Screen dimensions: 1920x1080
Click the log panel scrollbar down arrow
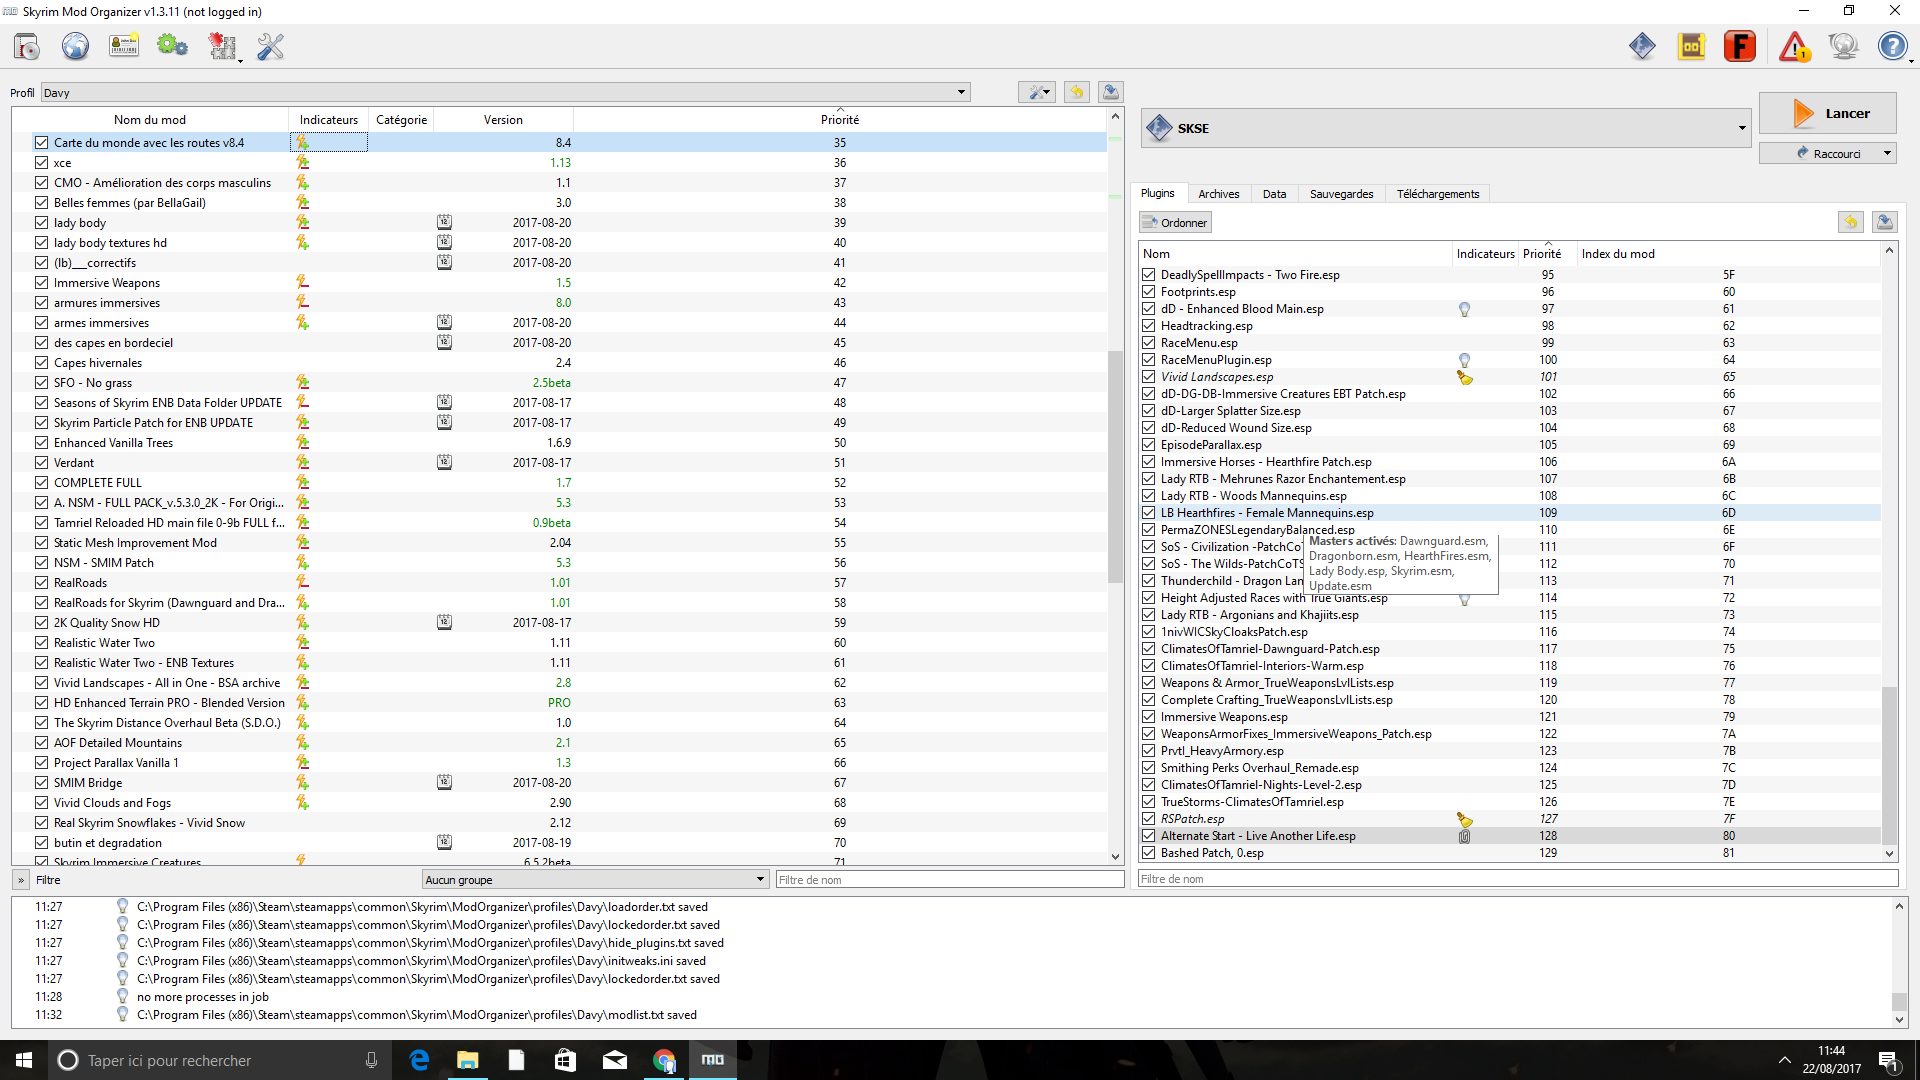[x=1899, y=1020]
